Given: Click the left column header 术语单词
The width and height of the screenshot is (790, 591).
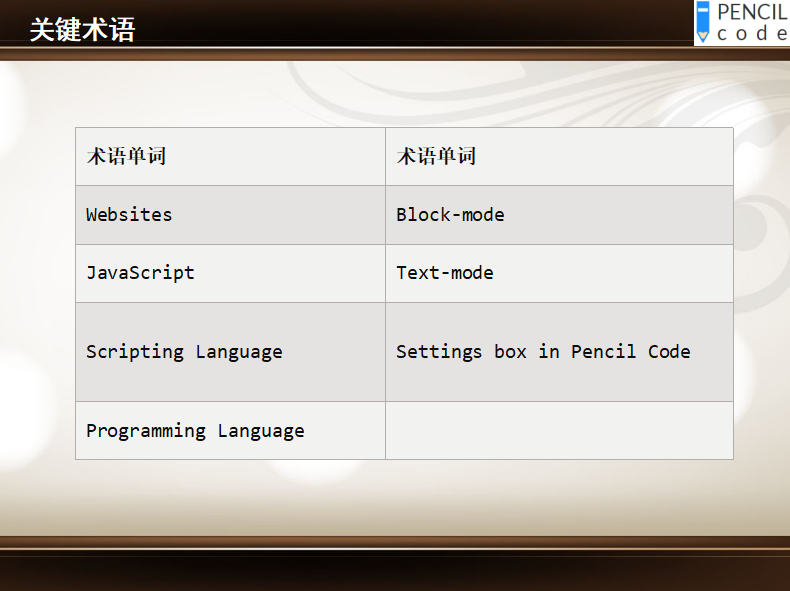Looking at the screenshot, I should click(x=230, y=157).
